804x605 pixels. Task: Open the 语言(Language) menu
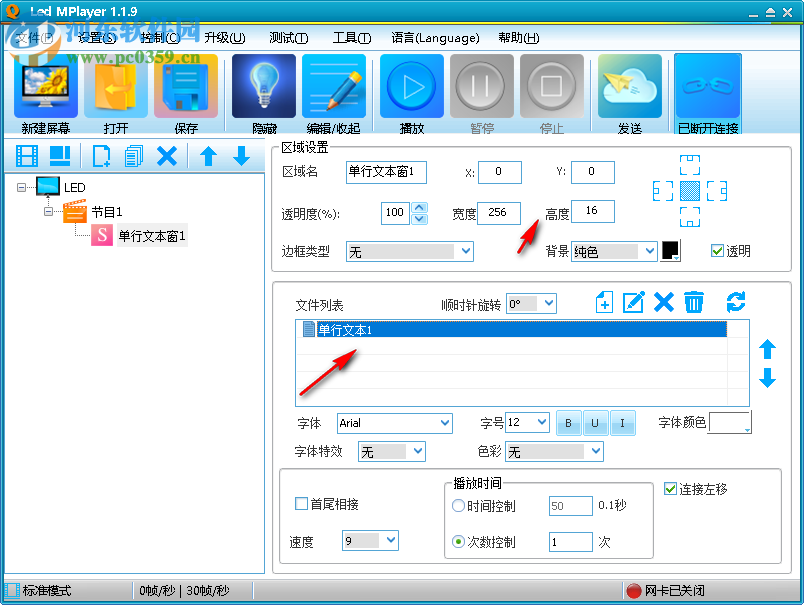pyautogui.click(x=435, y=38)
